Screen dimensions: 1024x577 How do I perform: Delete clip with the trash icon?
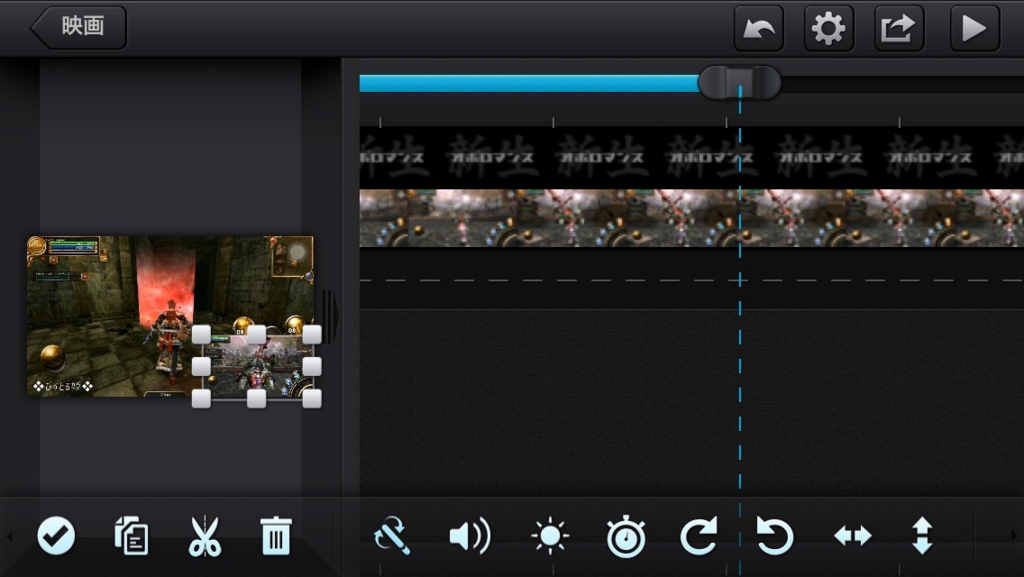pos(276,536)
